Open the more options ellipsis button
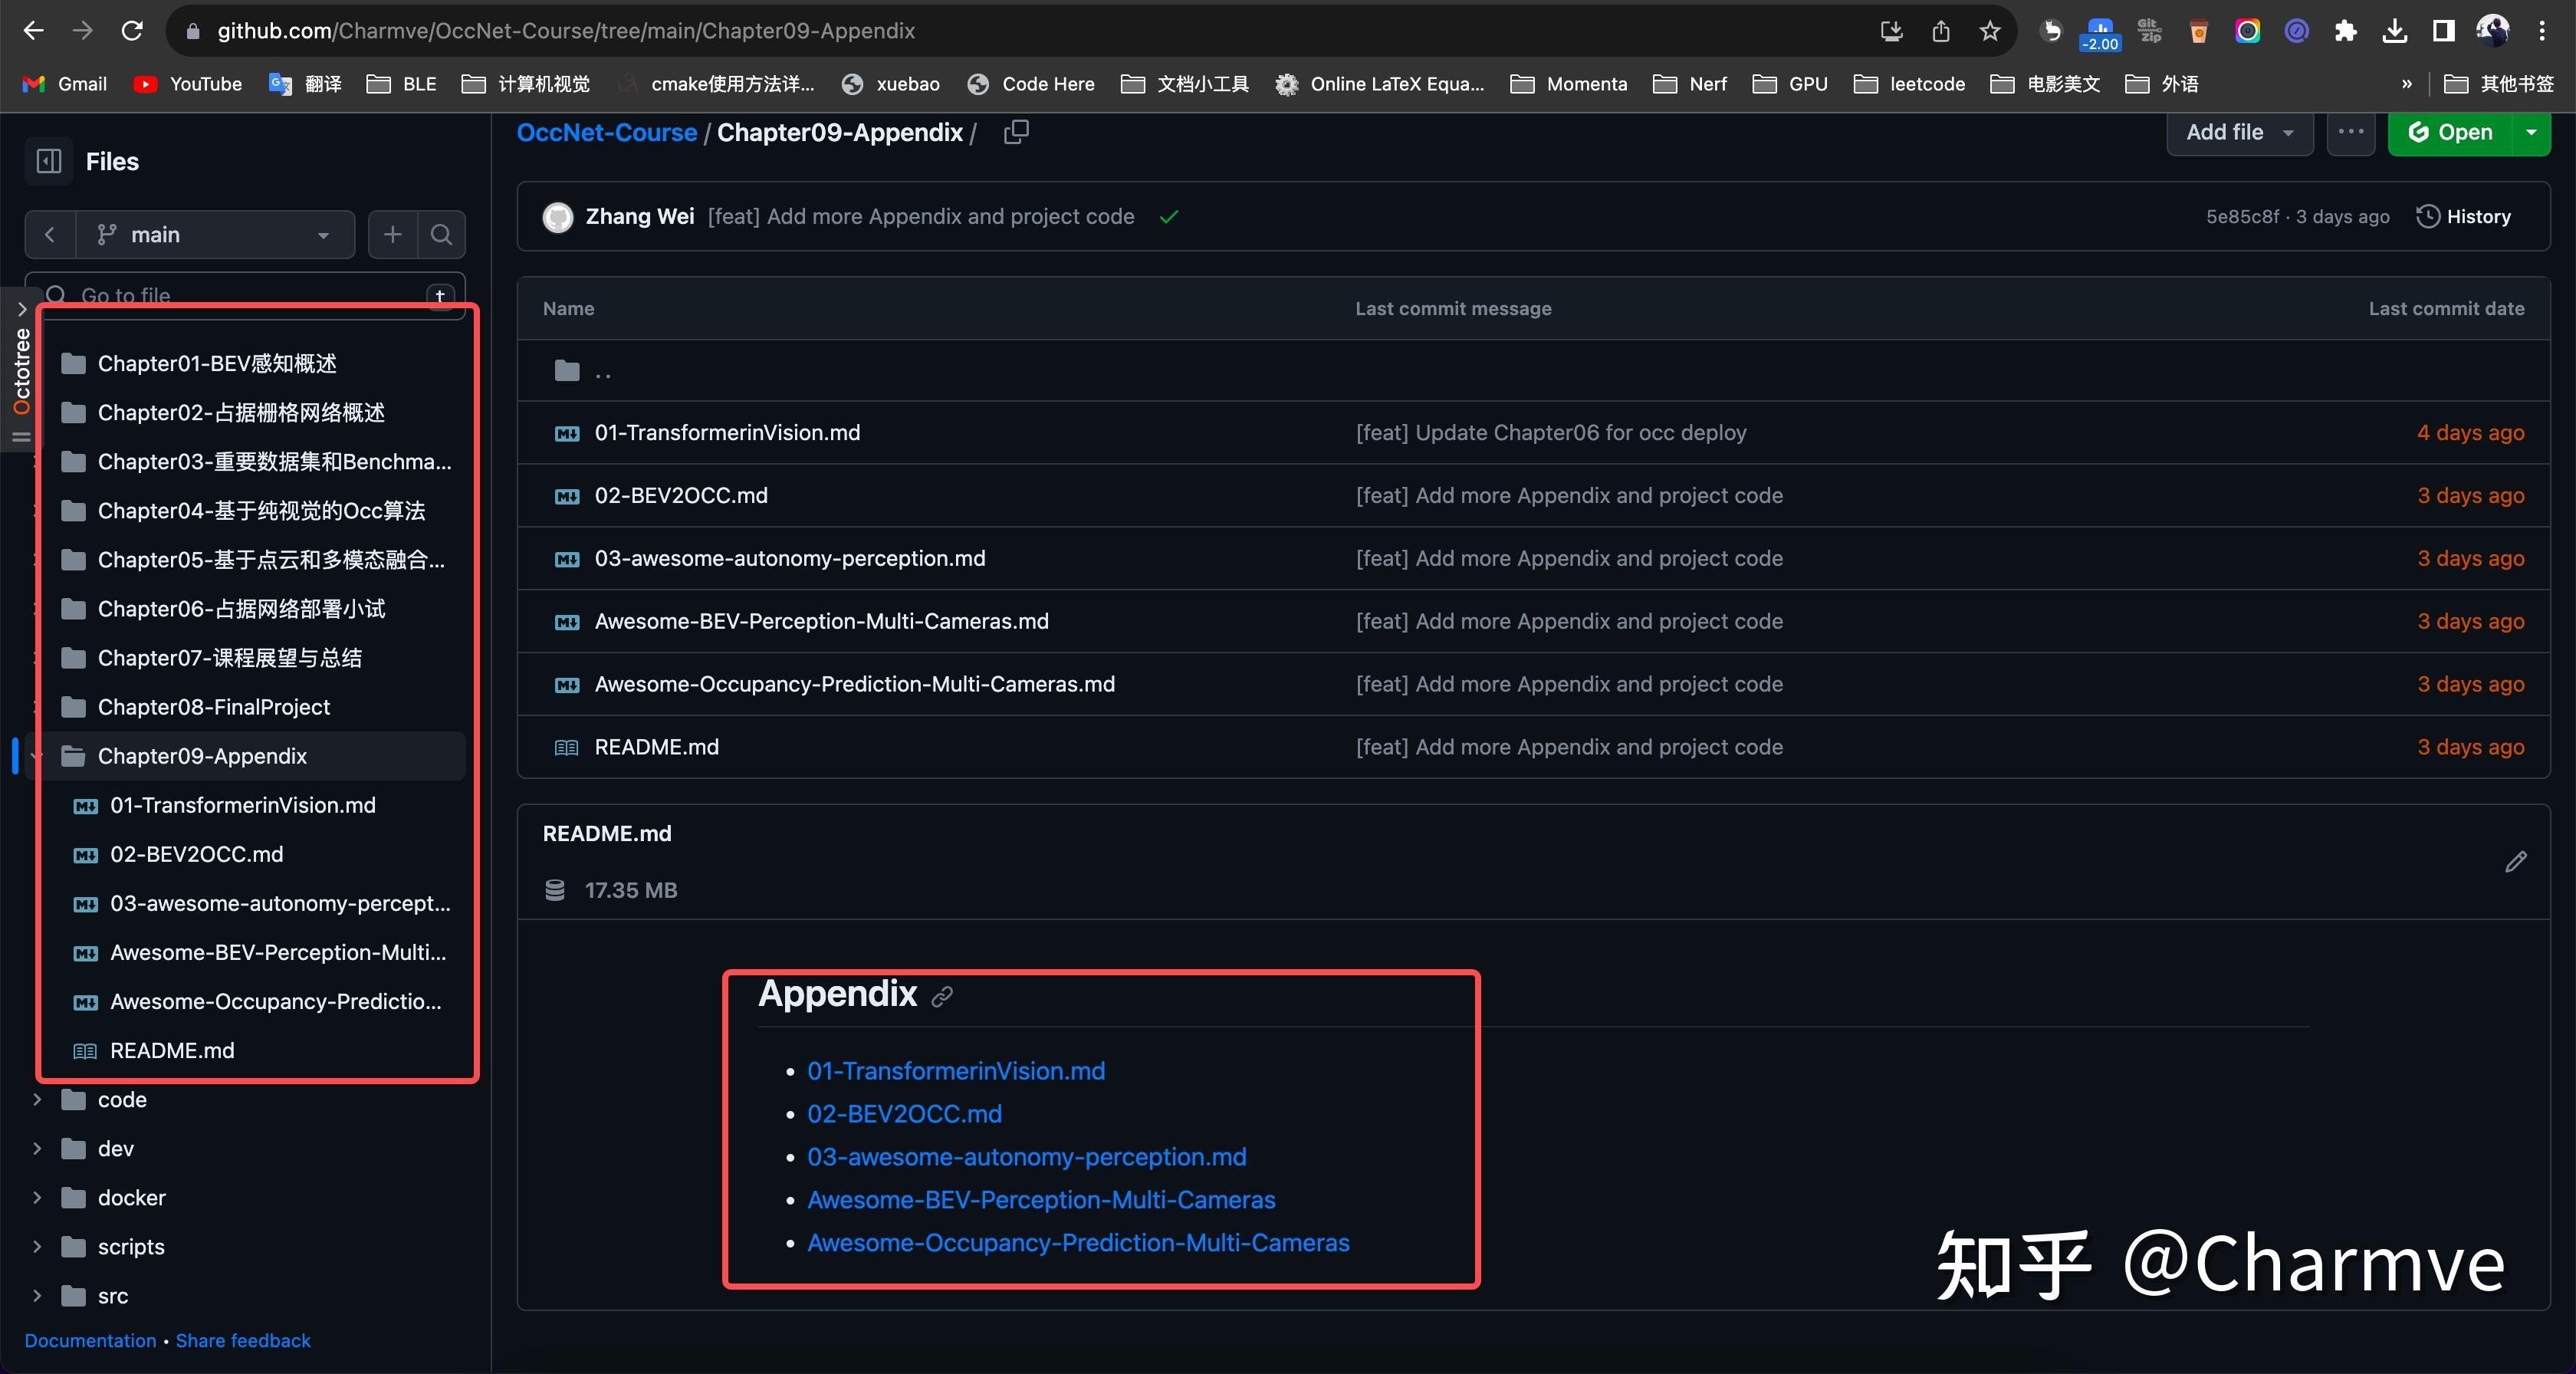The height and width of the screenshot is (1374, 2576). point(2350,132)
